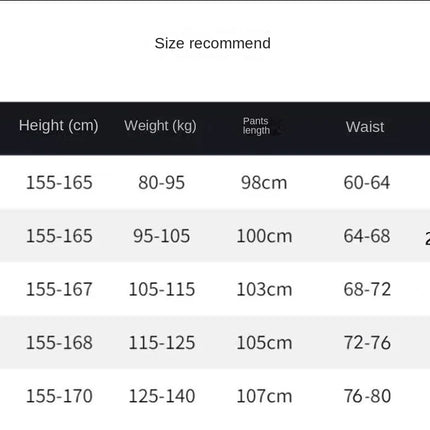Click the 95-105 weight cell
Viewport: 430px width, 430px height.
click(162, 236)
